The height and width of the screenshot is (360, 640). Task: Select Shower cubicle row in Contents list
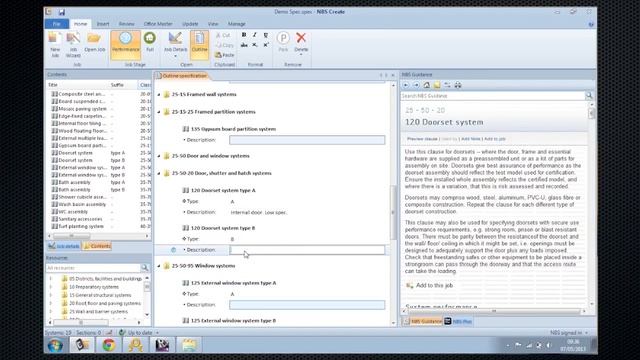pos(99,197)
